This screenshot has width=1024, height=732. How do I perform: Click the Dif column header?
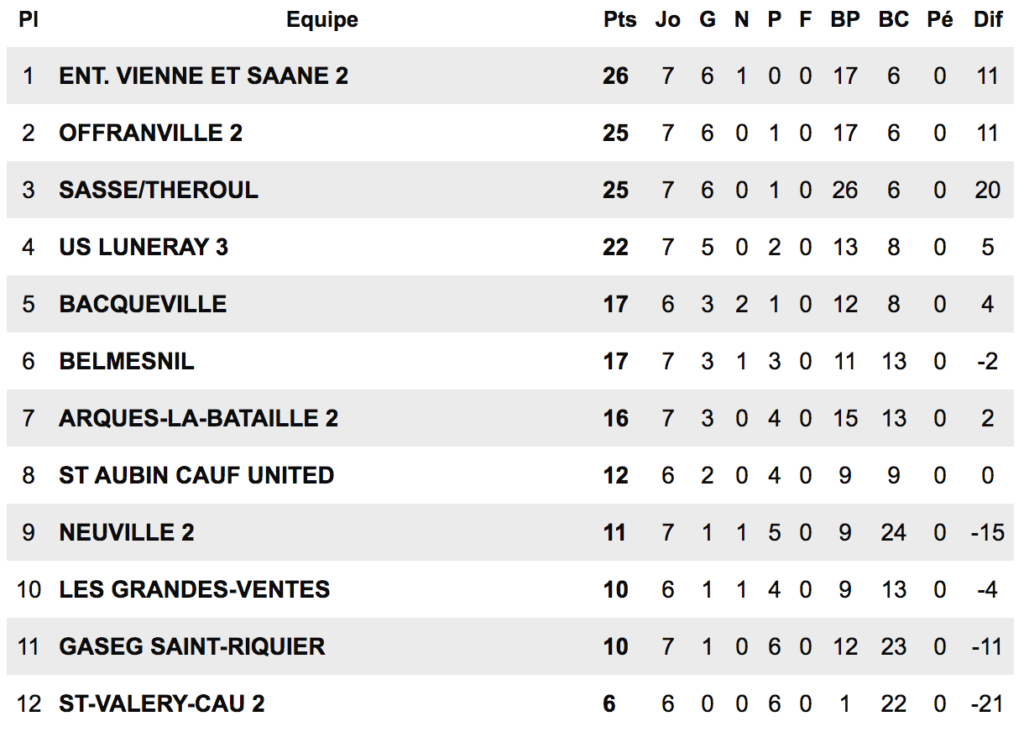(x=987, y=20)
